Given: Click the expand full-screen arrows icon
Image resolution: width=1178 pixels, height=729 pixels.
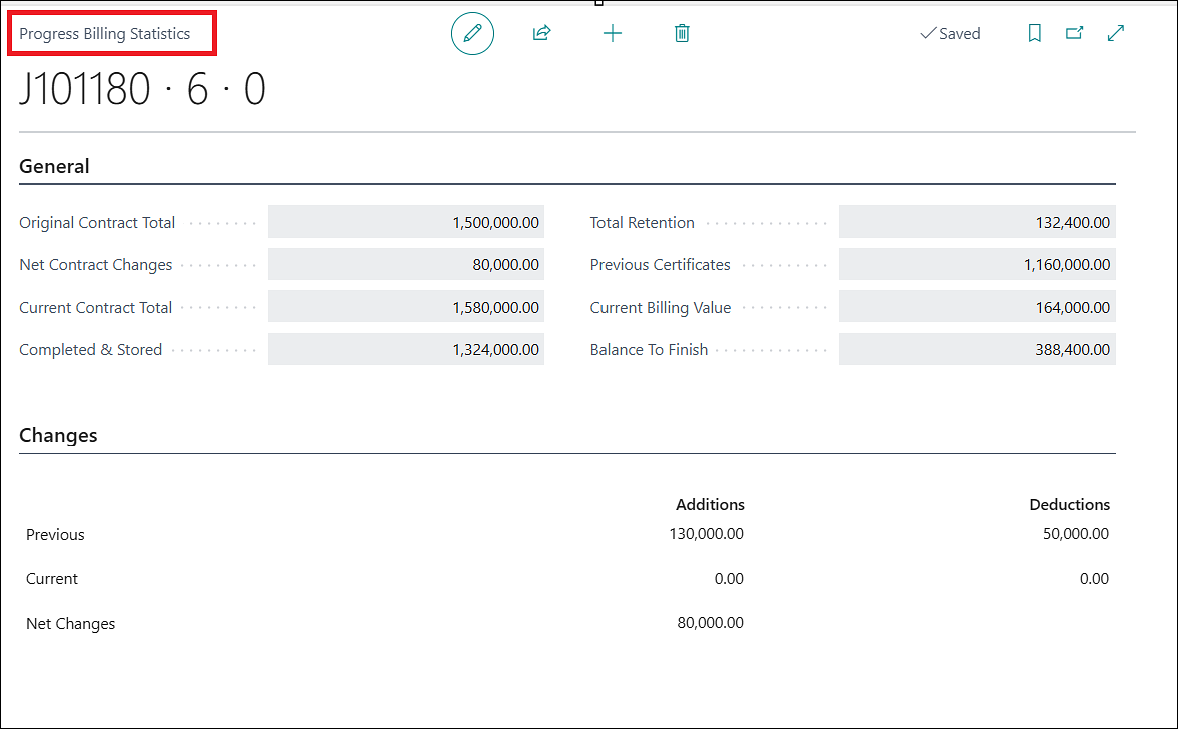Looking at the screenshot, I should click(1116, 33).
